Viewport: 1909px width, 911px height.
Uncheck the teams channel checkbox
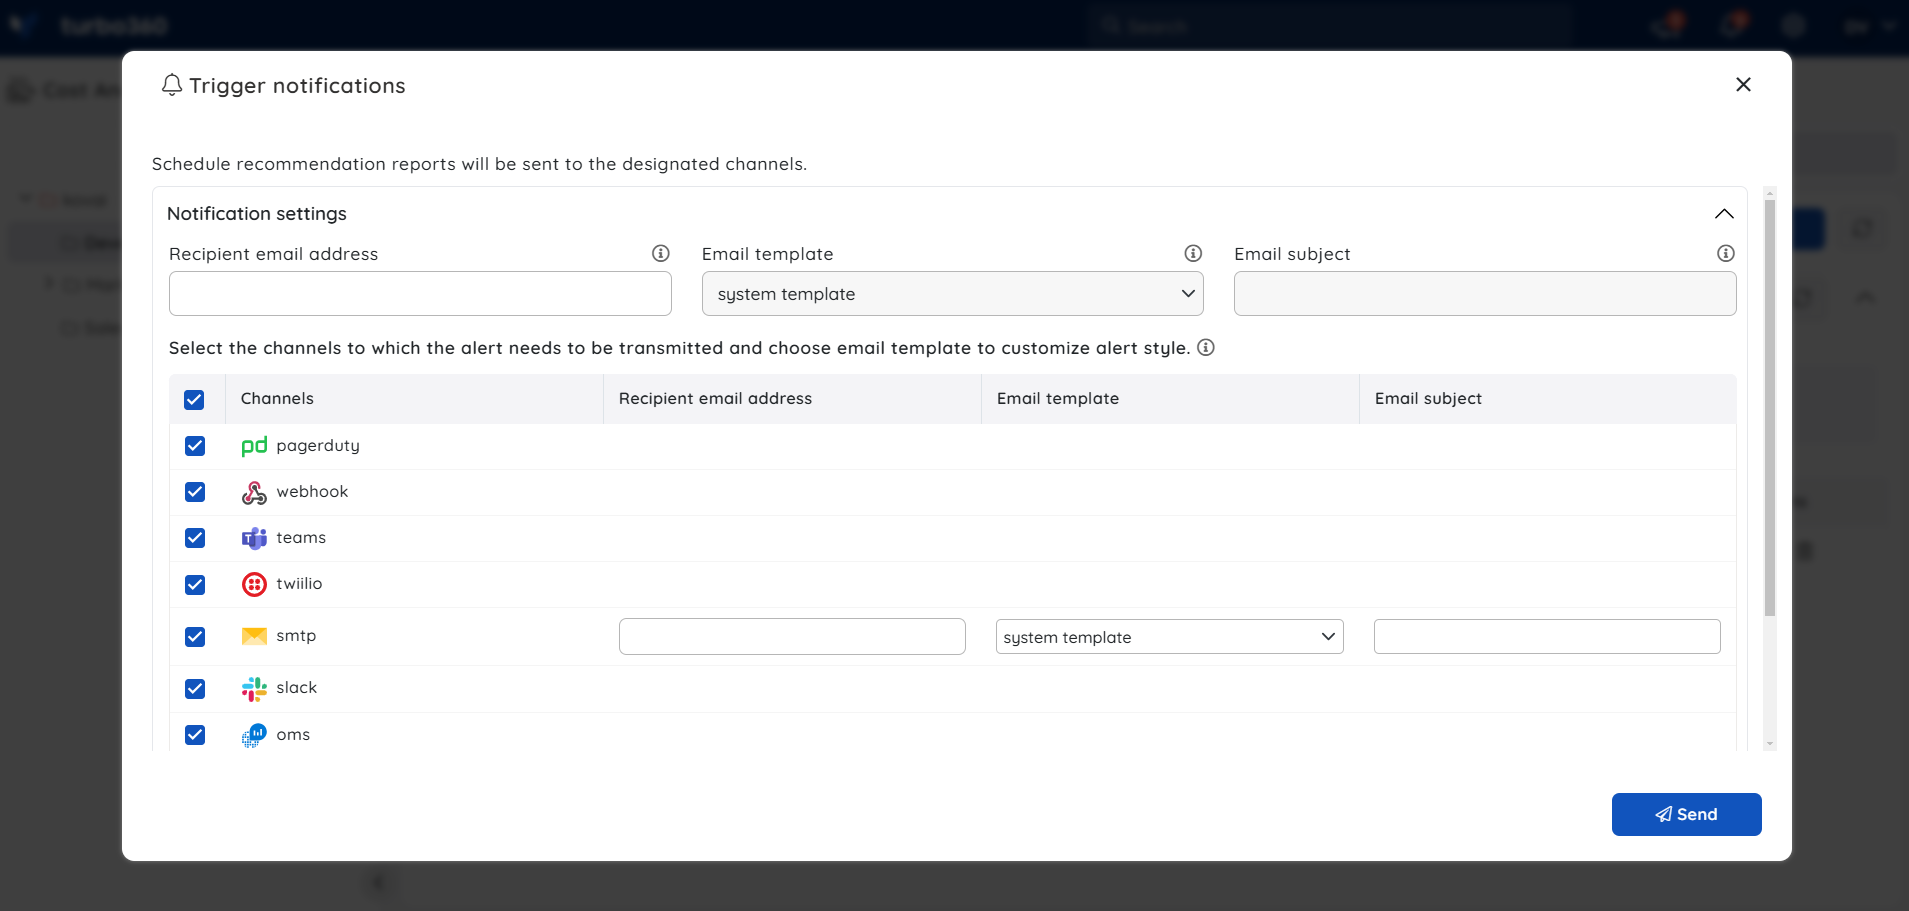pos(195,538)
